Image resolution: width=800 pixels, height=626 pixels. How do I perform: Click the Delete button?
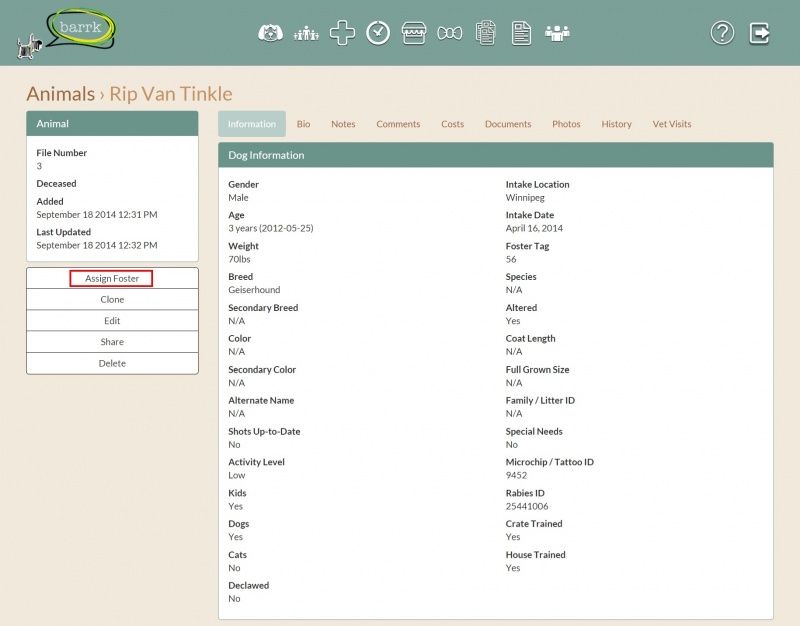click(112, 363)
